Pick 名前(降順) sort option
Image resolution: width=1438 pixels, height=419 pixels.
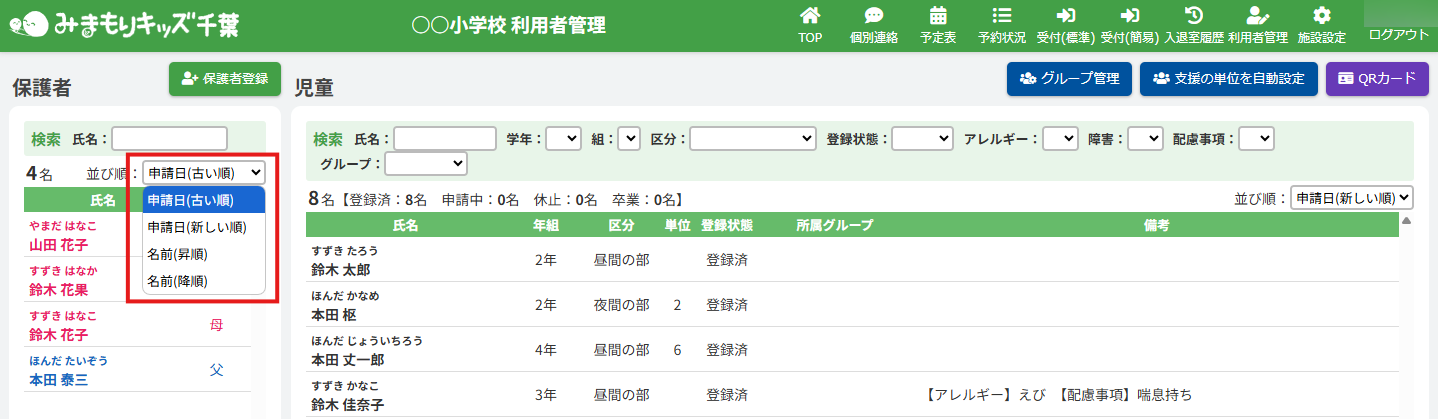tap(177, 281)
